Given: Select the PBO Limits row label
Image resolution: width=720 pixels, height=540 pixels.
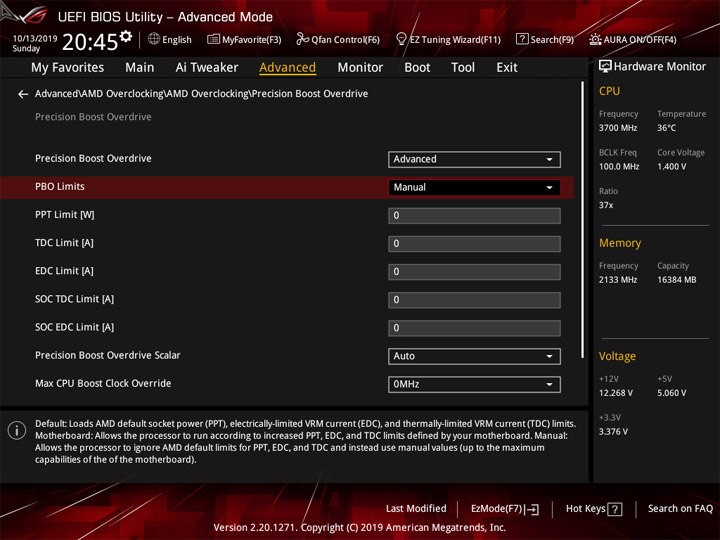Looking at the screenshot, I should [x=60, y=186].
